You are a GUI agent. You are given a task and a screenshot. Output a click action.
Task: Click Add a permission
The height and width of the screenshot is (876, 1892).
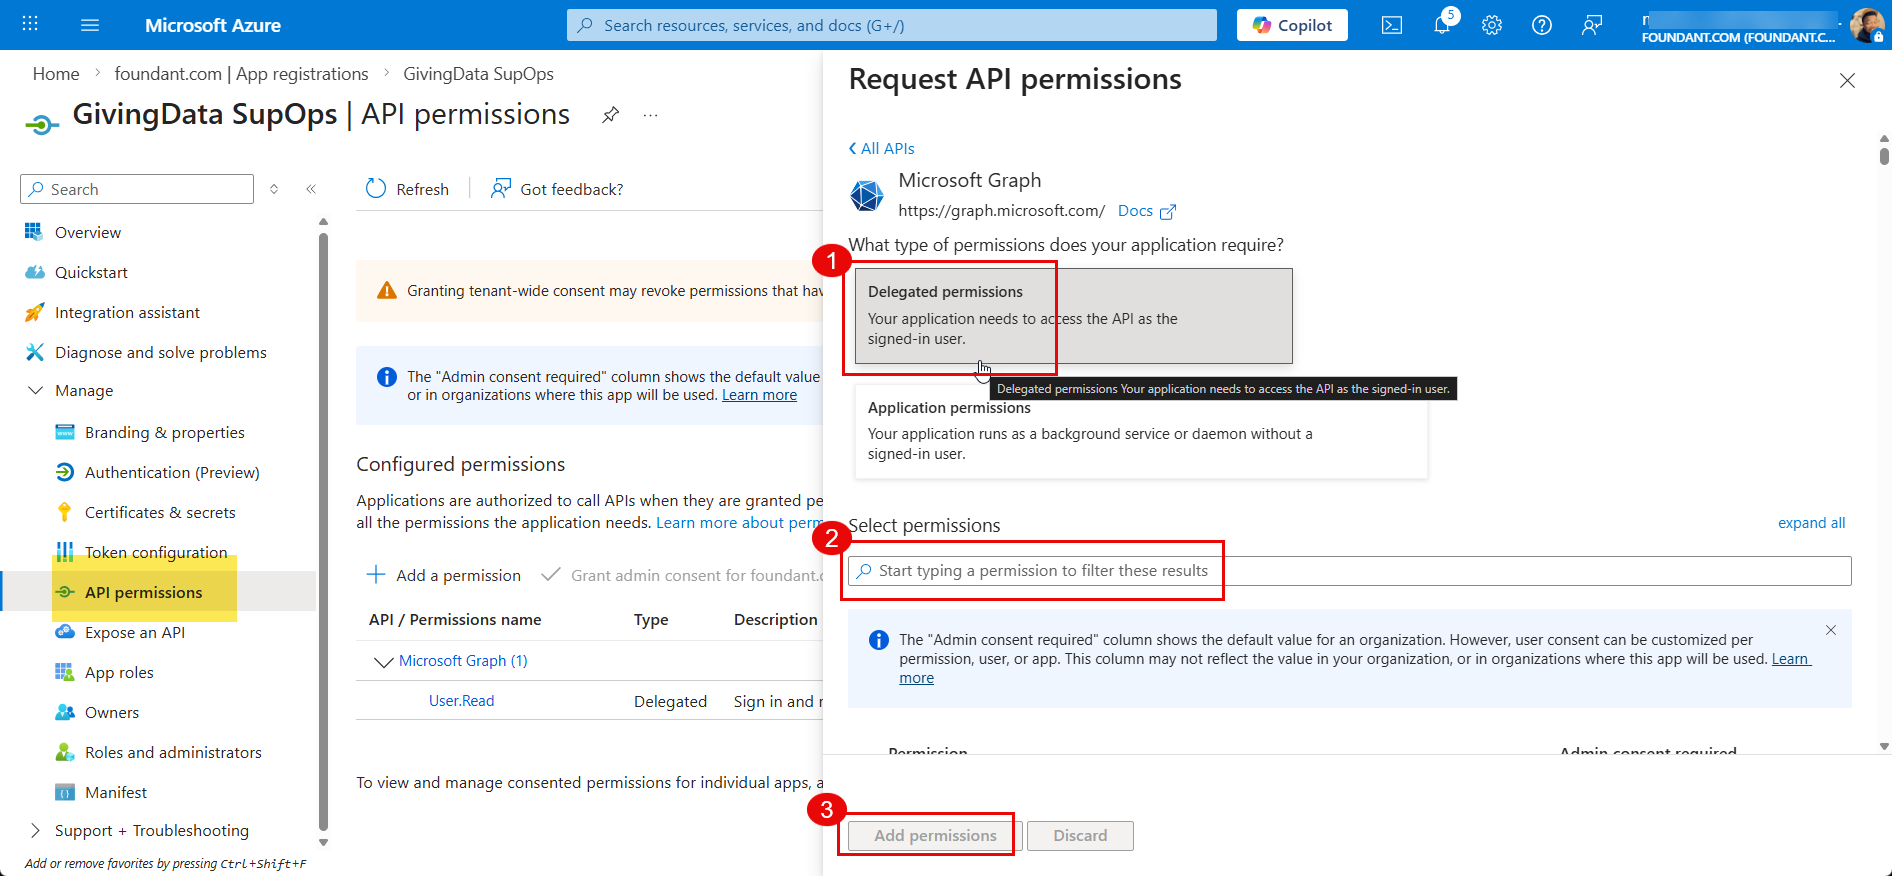[x=444, y=575]
